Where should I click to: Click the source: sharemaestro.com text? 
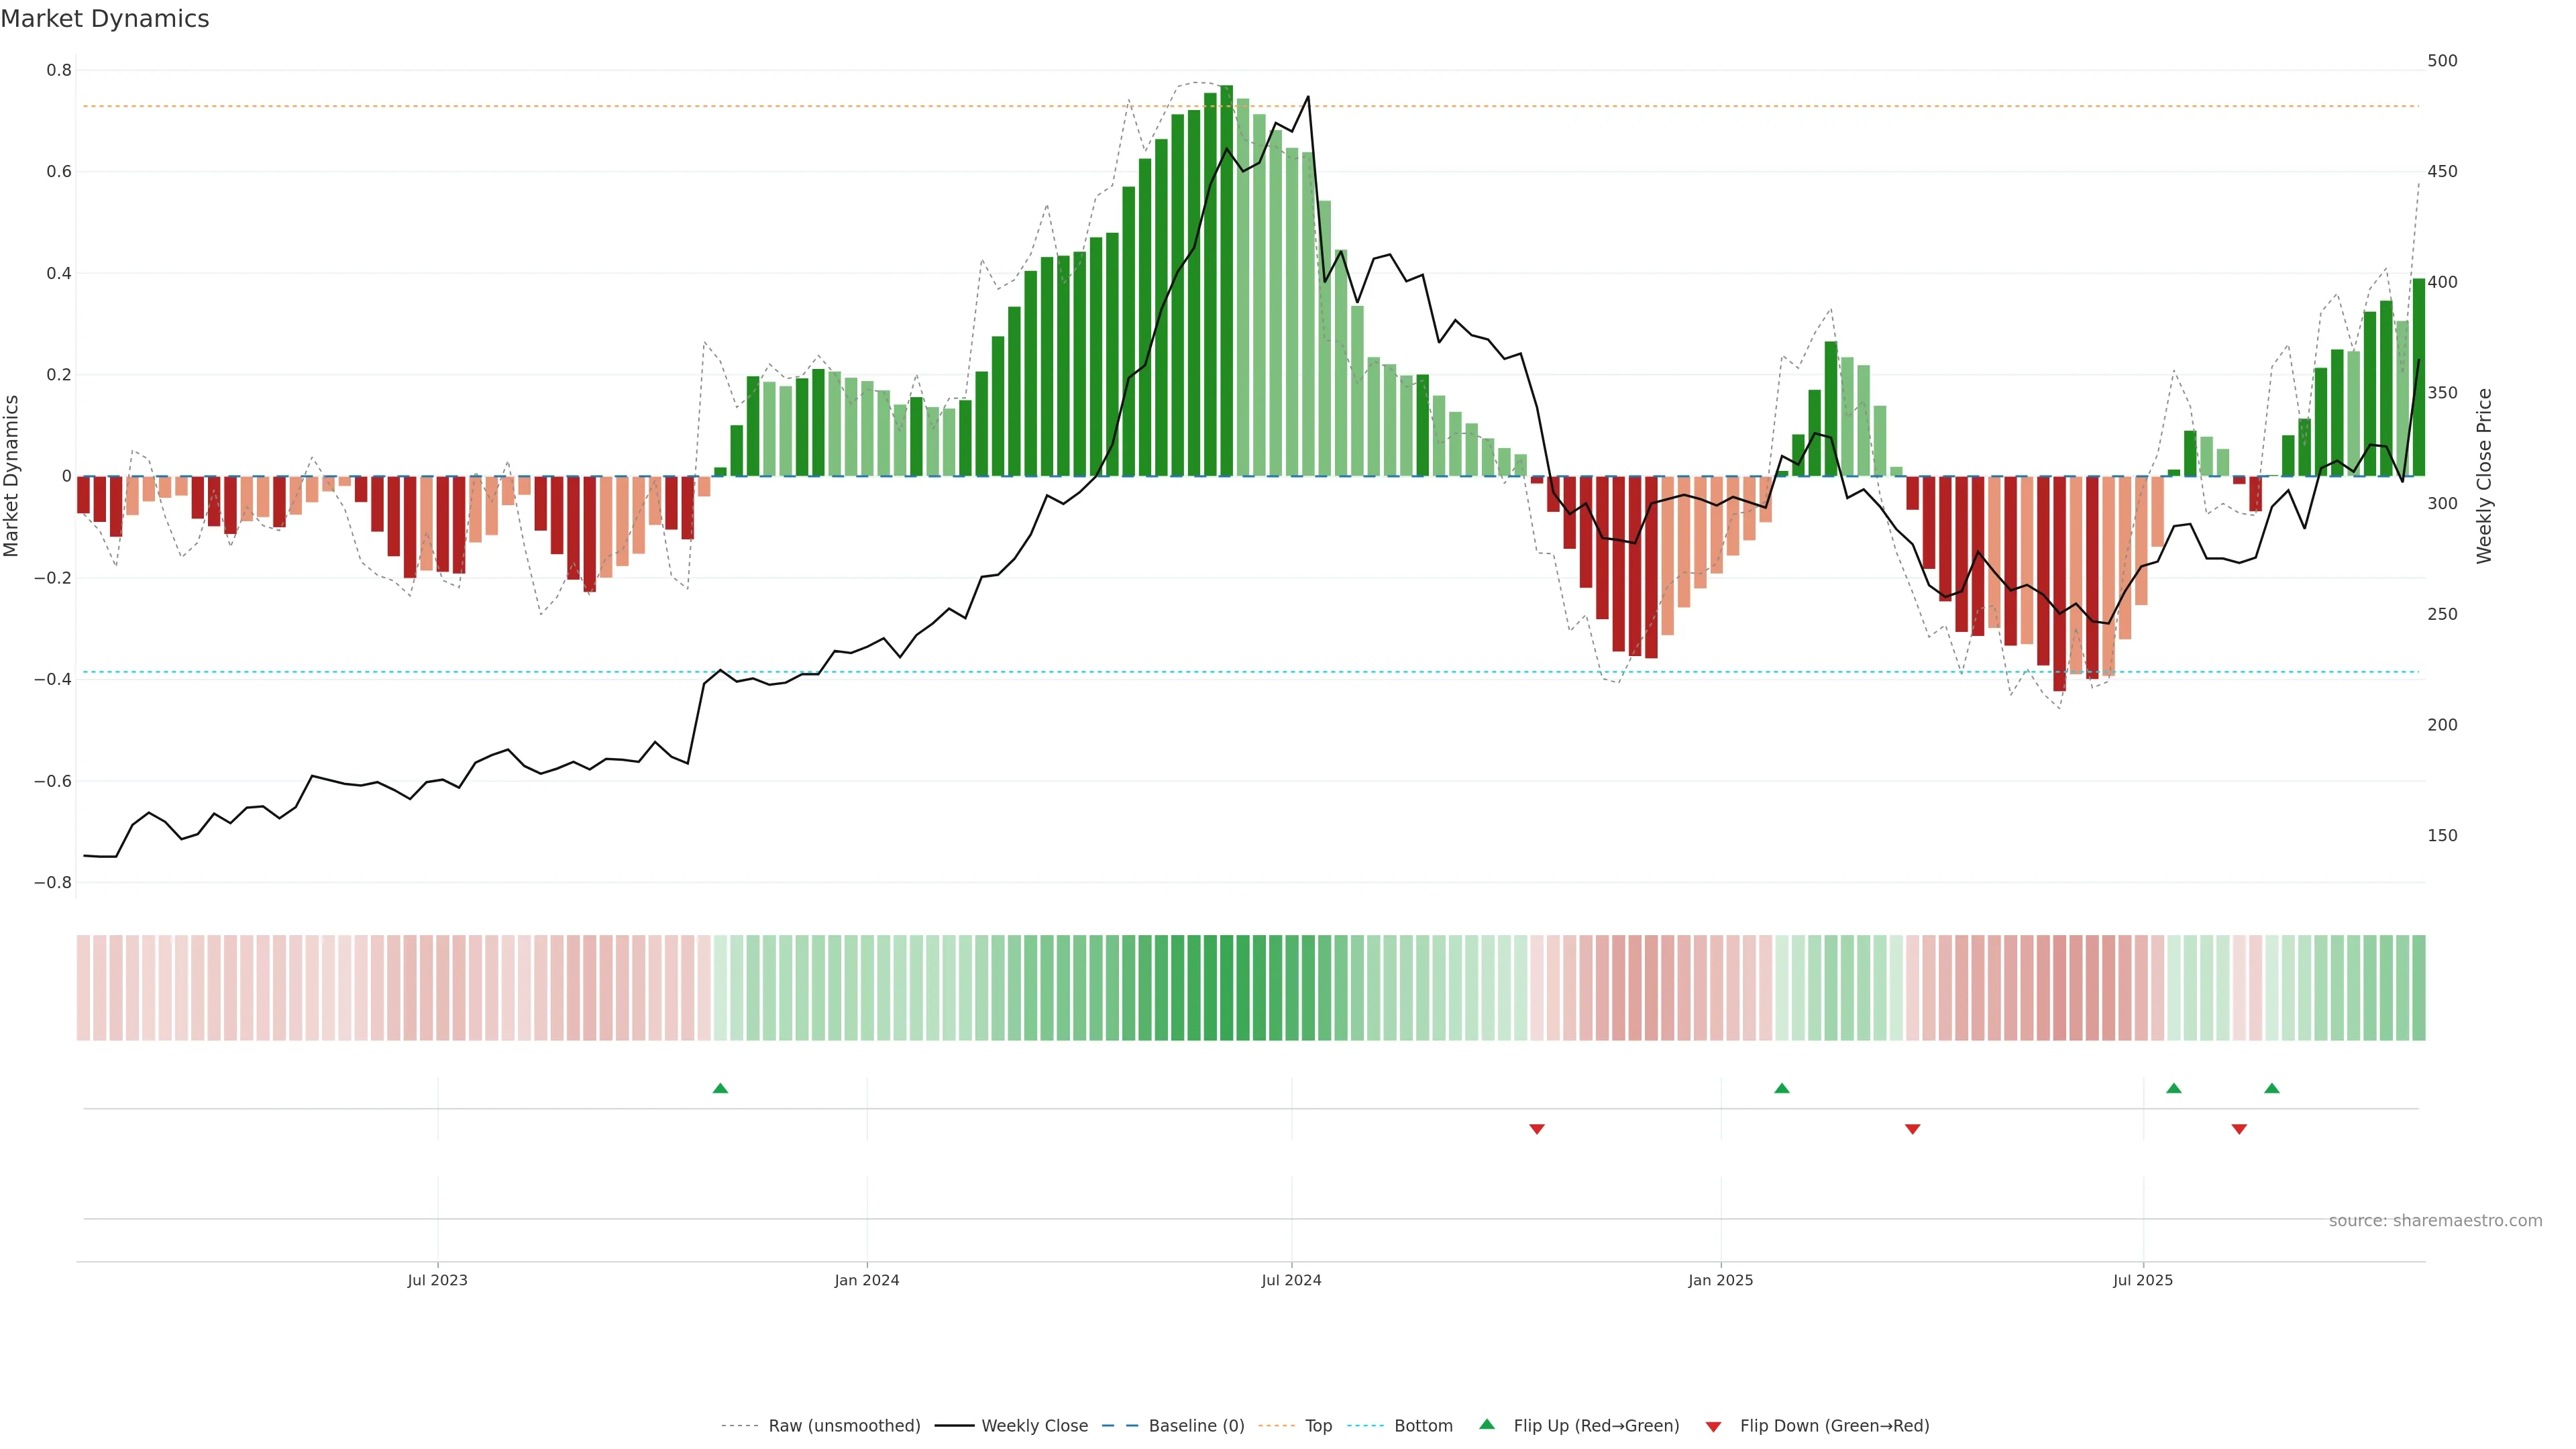point(2435,1220)
